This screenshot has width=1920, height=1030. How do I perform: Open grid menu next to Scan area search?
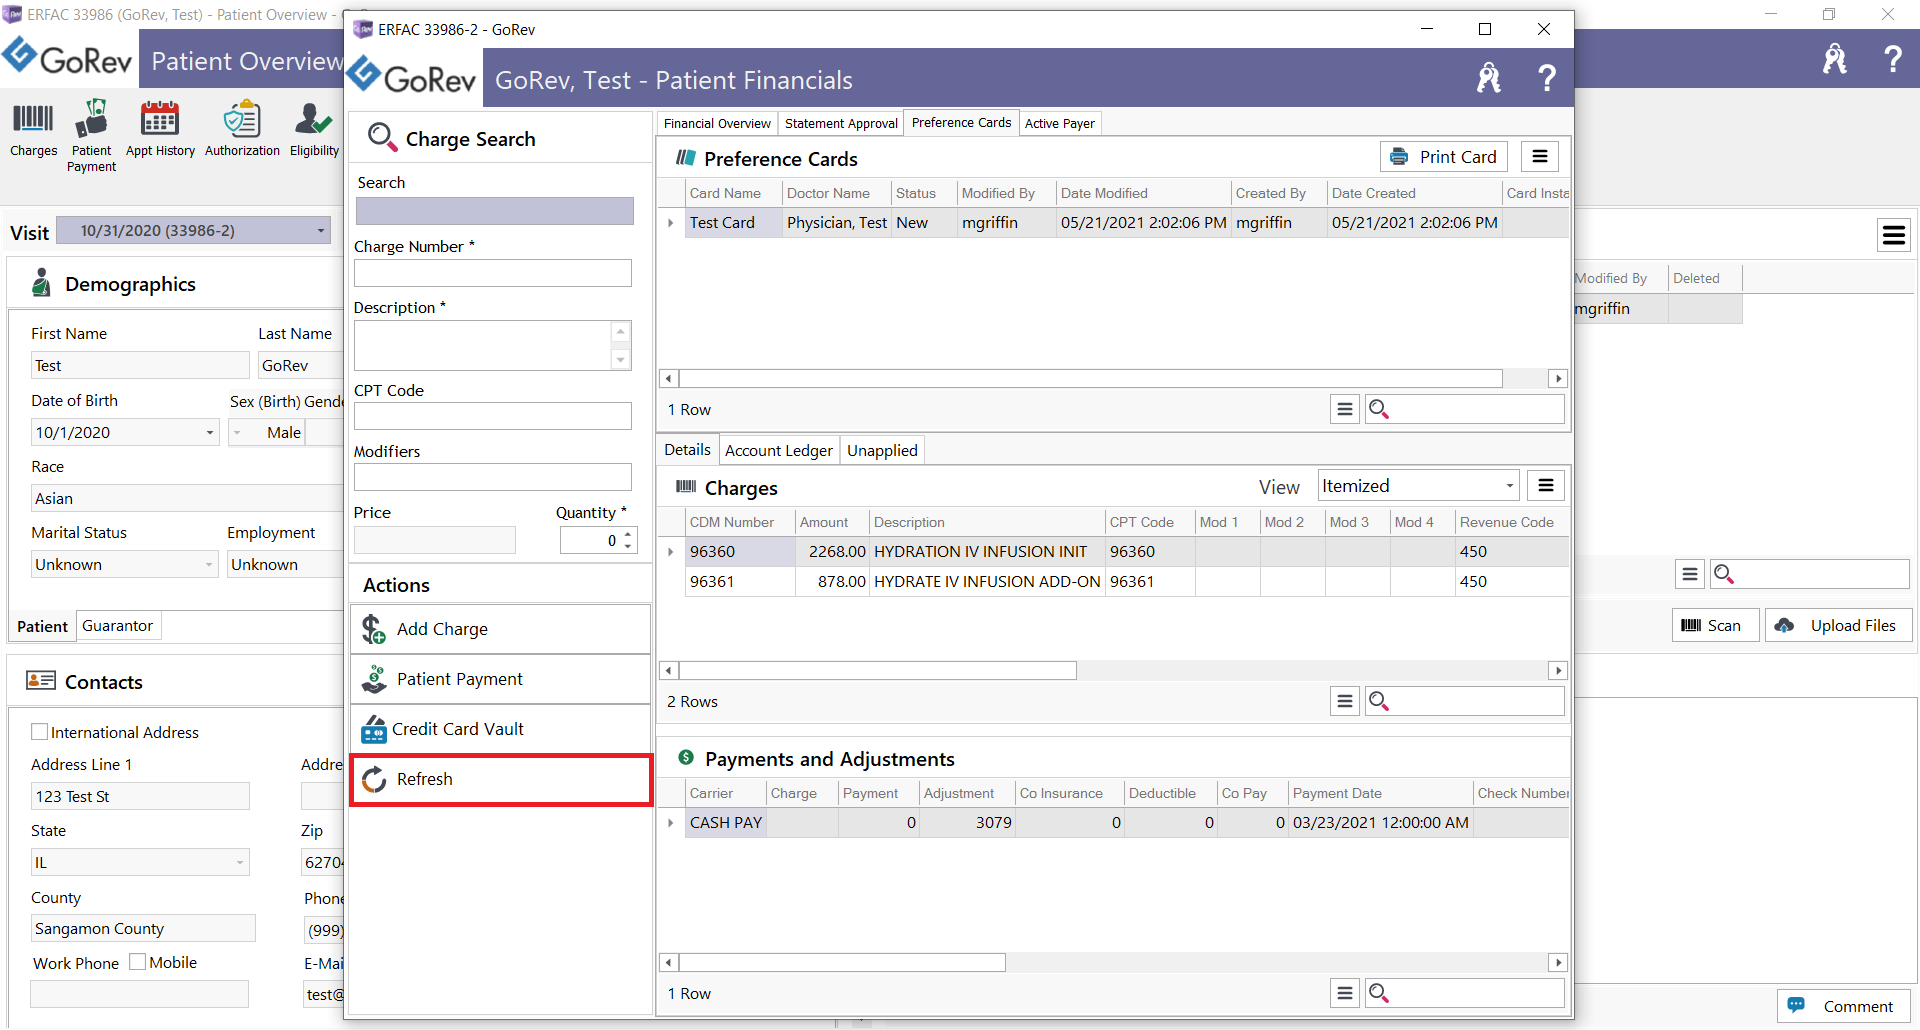(x=1690, y=574)
